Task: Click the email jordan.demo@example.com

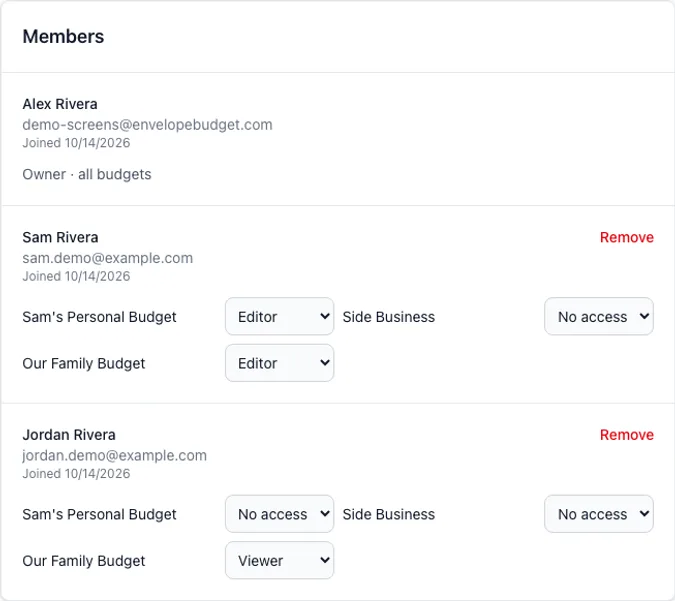Action: pyautogui.click(x=115, y=455)
